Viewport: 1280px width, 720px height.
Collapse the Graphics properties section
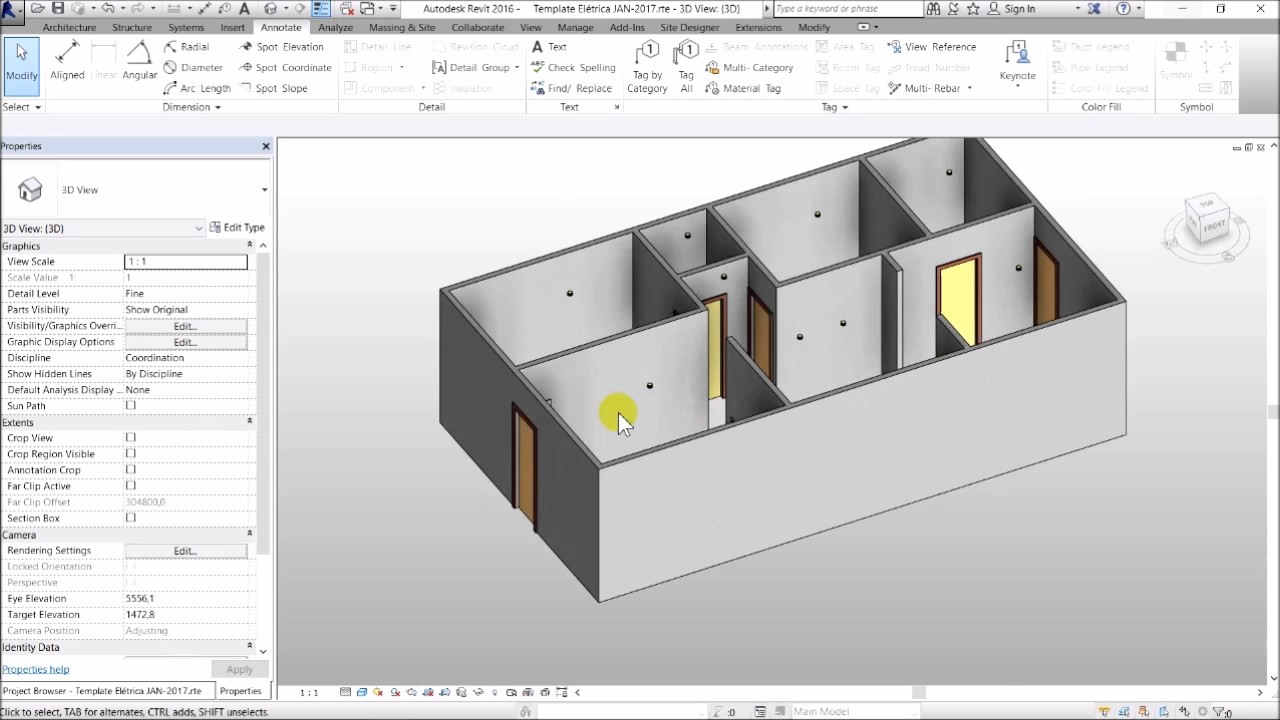pos(250,245)
